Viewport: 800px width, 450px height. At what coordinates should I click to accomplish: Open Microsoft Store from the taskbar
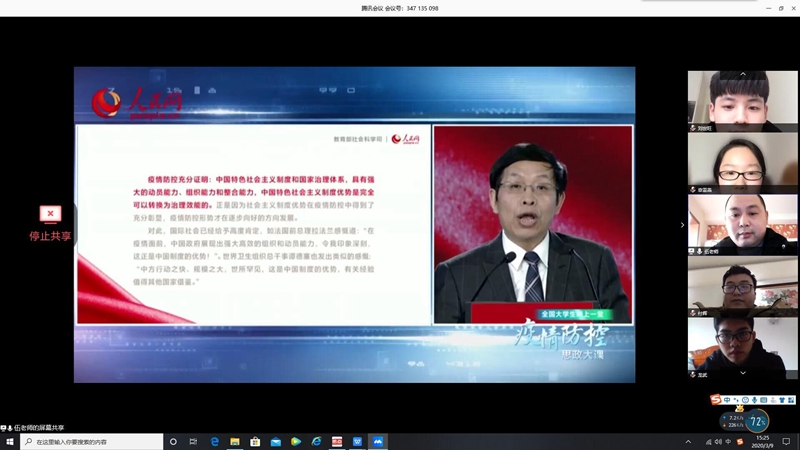click(255, 442)
